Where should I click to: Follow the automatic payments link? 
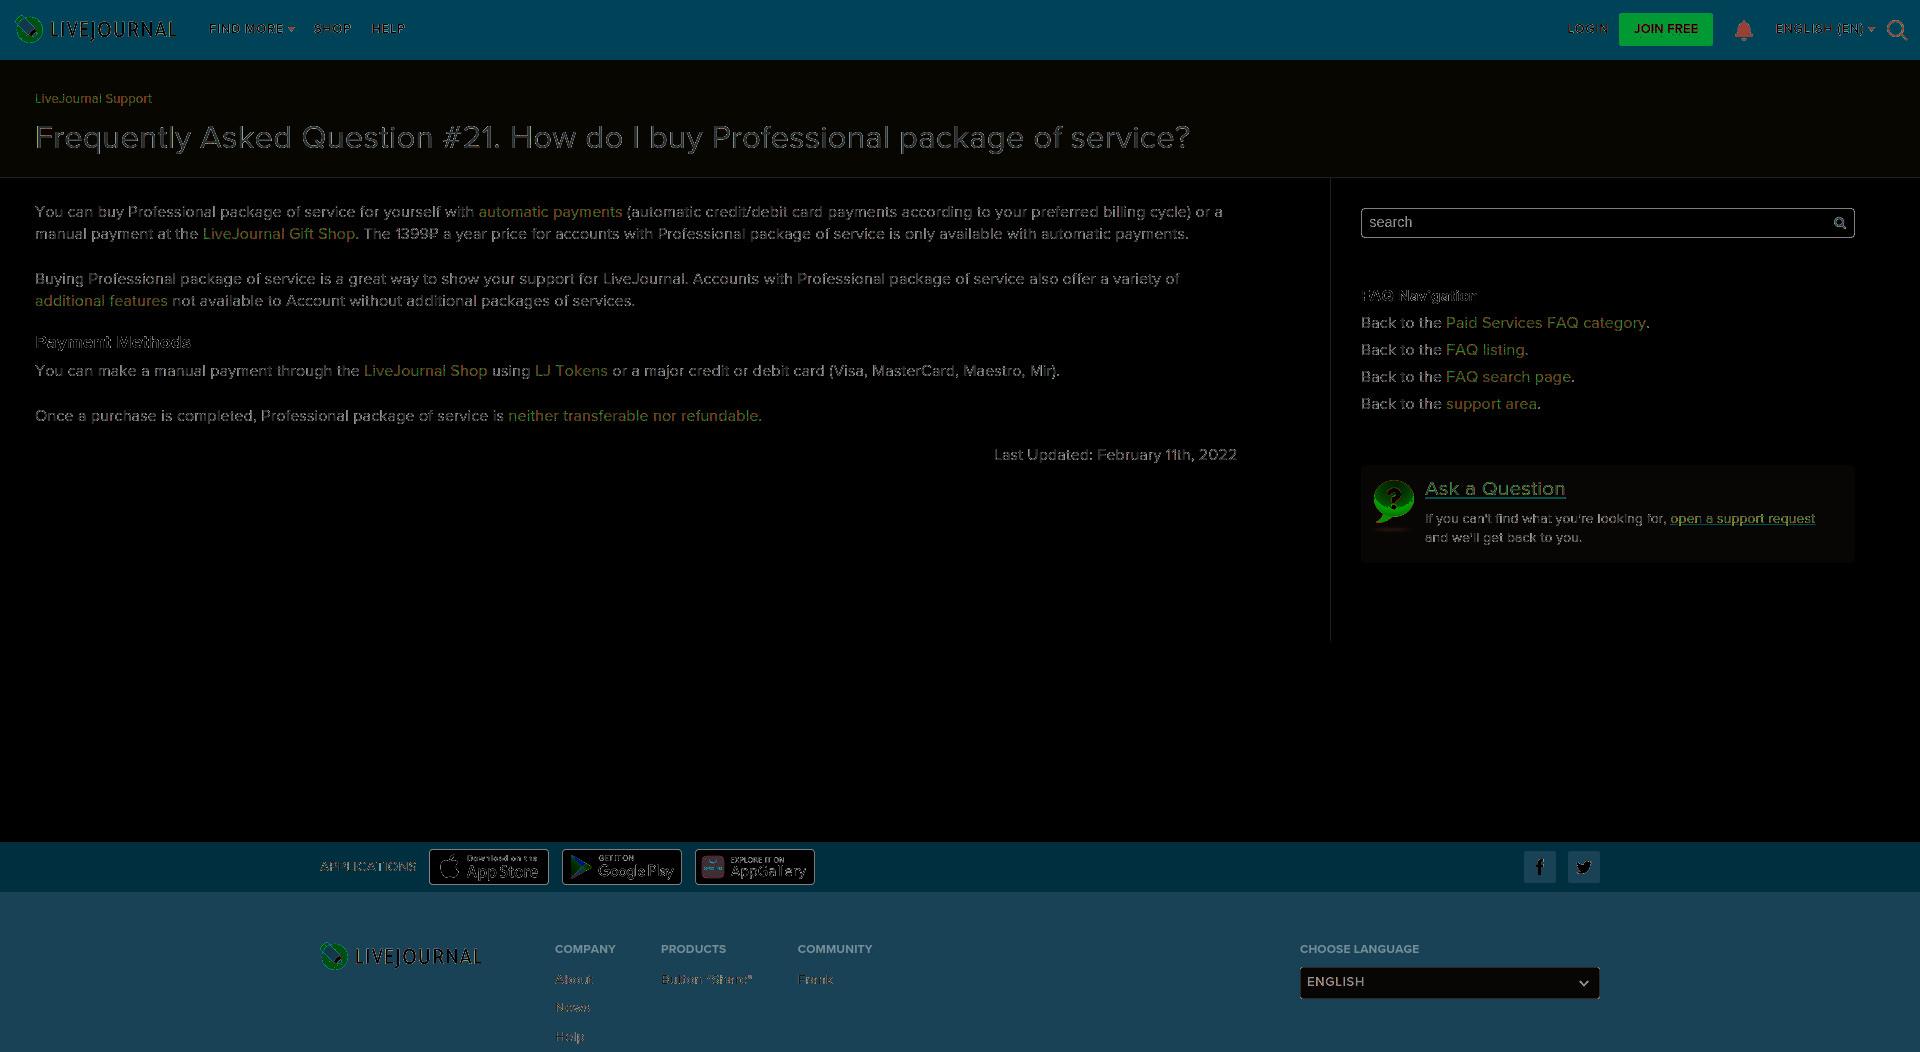point(550,212)
